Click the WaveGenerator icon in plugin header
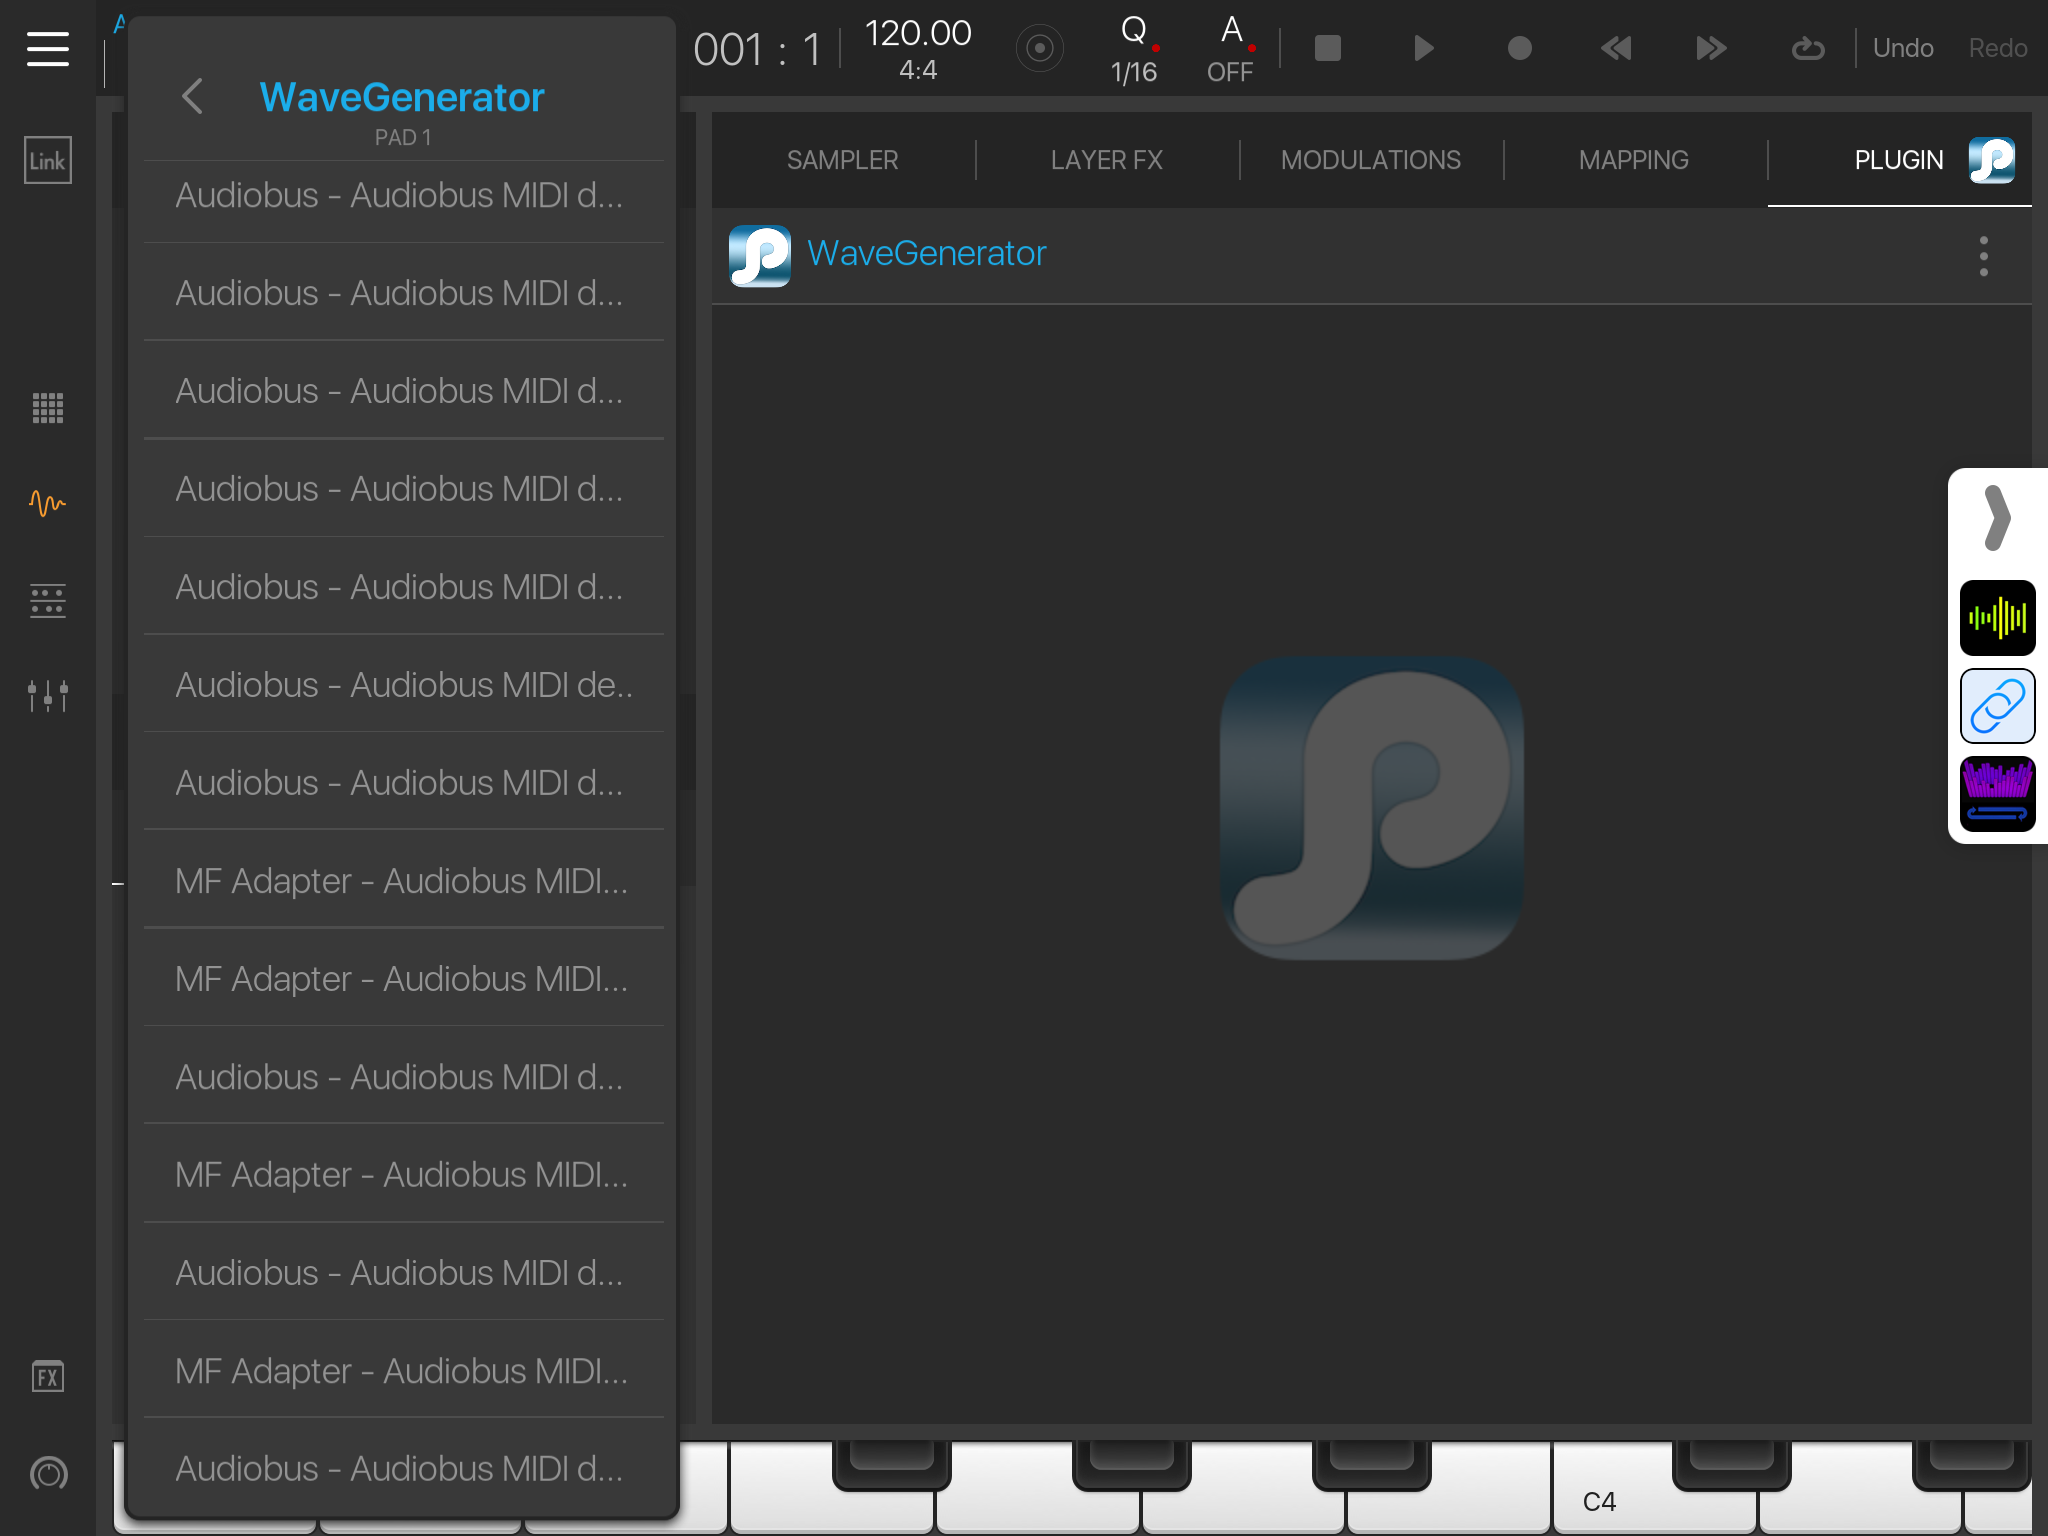 [759, 255]
